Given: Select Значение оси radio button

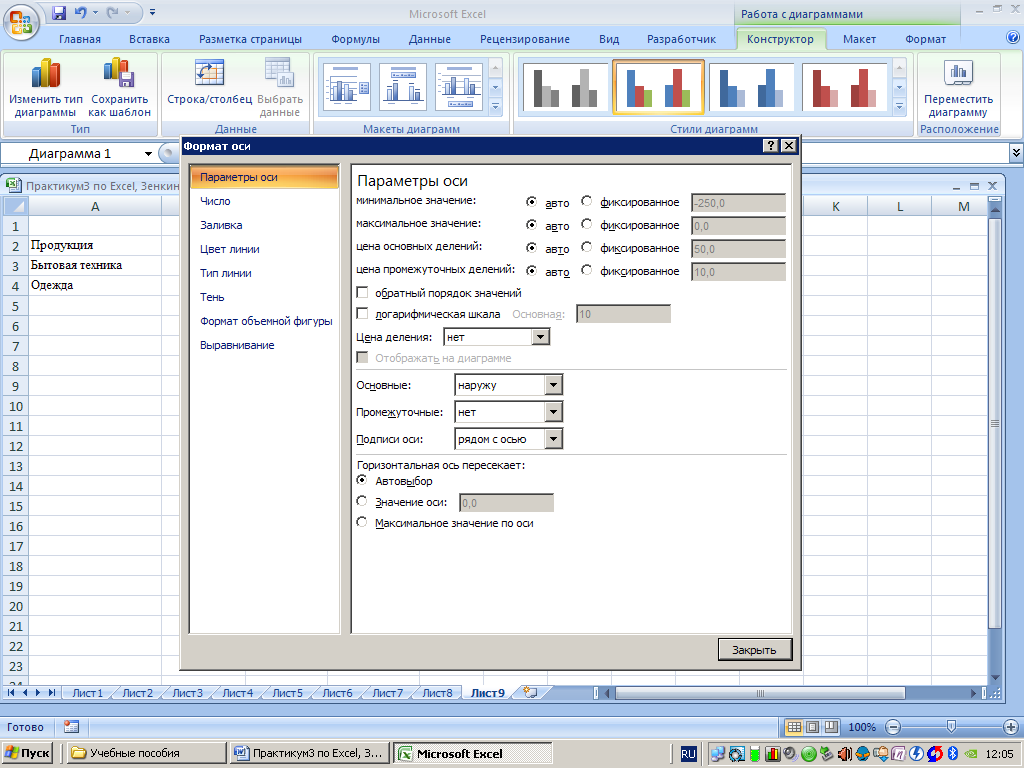Looking at the screenshot, I should (362, 502).
